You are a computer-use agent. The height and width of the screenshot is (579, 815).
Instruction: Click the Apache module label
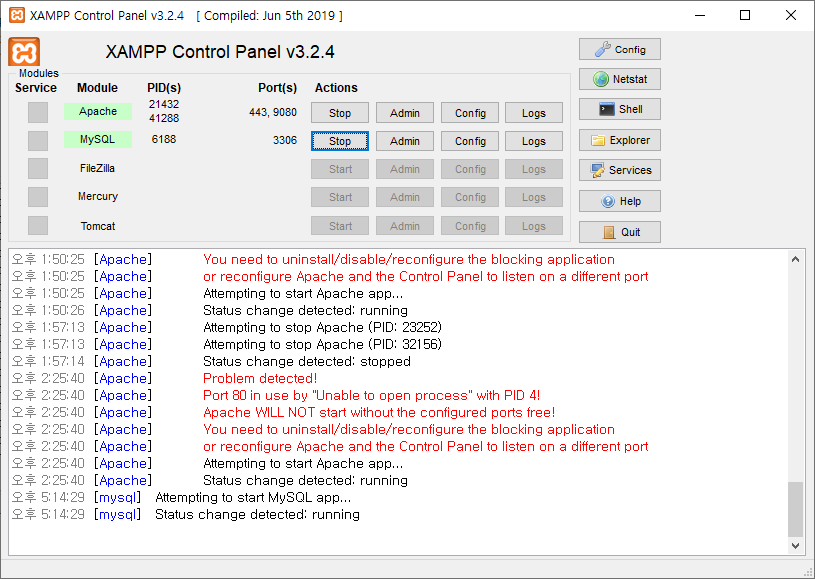pos(98,111)
